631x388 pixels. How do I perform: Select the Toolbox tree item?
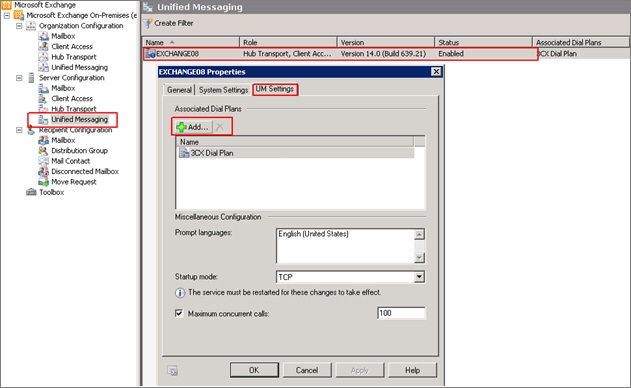coord(52,192)
